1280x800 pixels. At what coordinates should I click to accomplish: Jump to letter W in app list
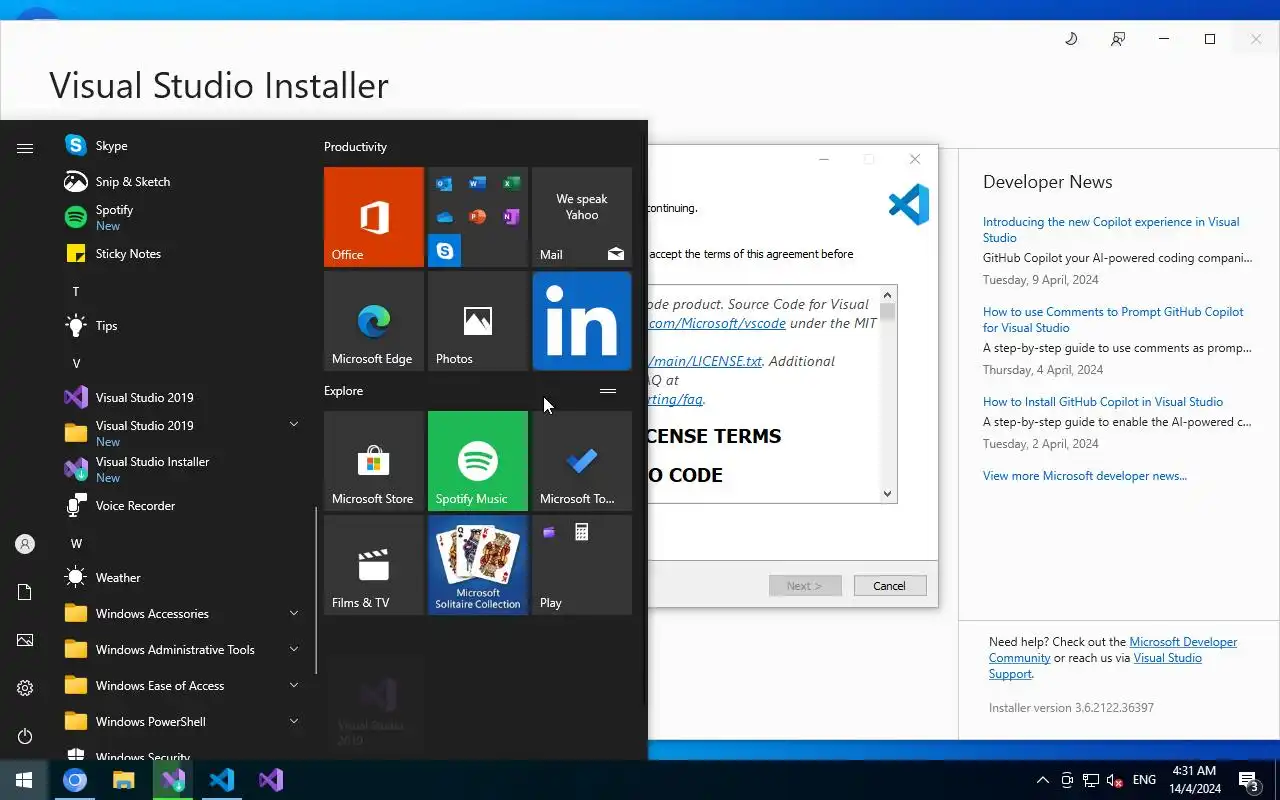pos(76,544)
